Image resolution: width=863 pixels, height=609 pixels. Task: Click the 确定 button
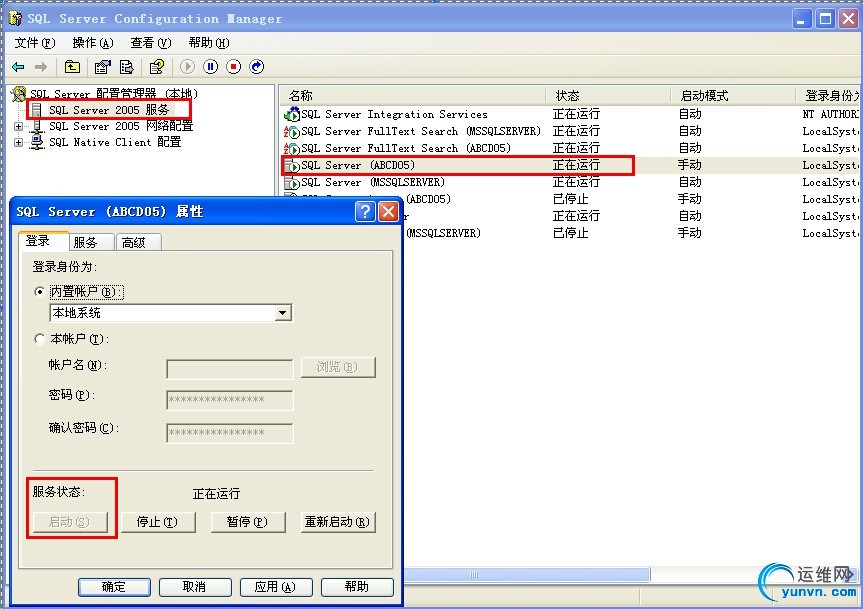coord(114,587)
